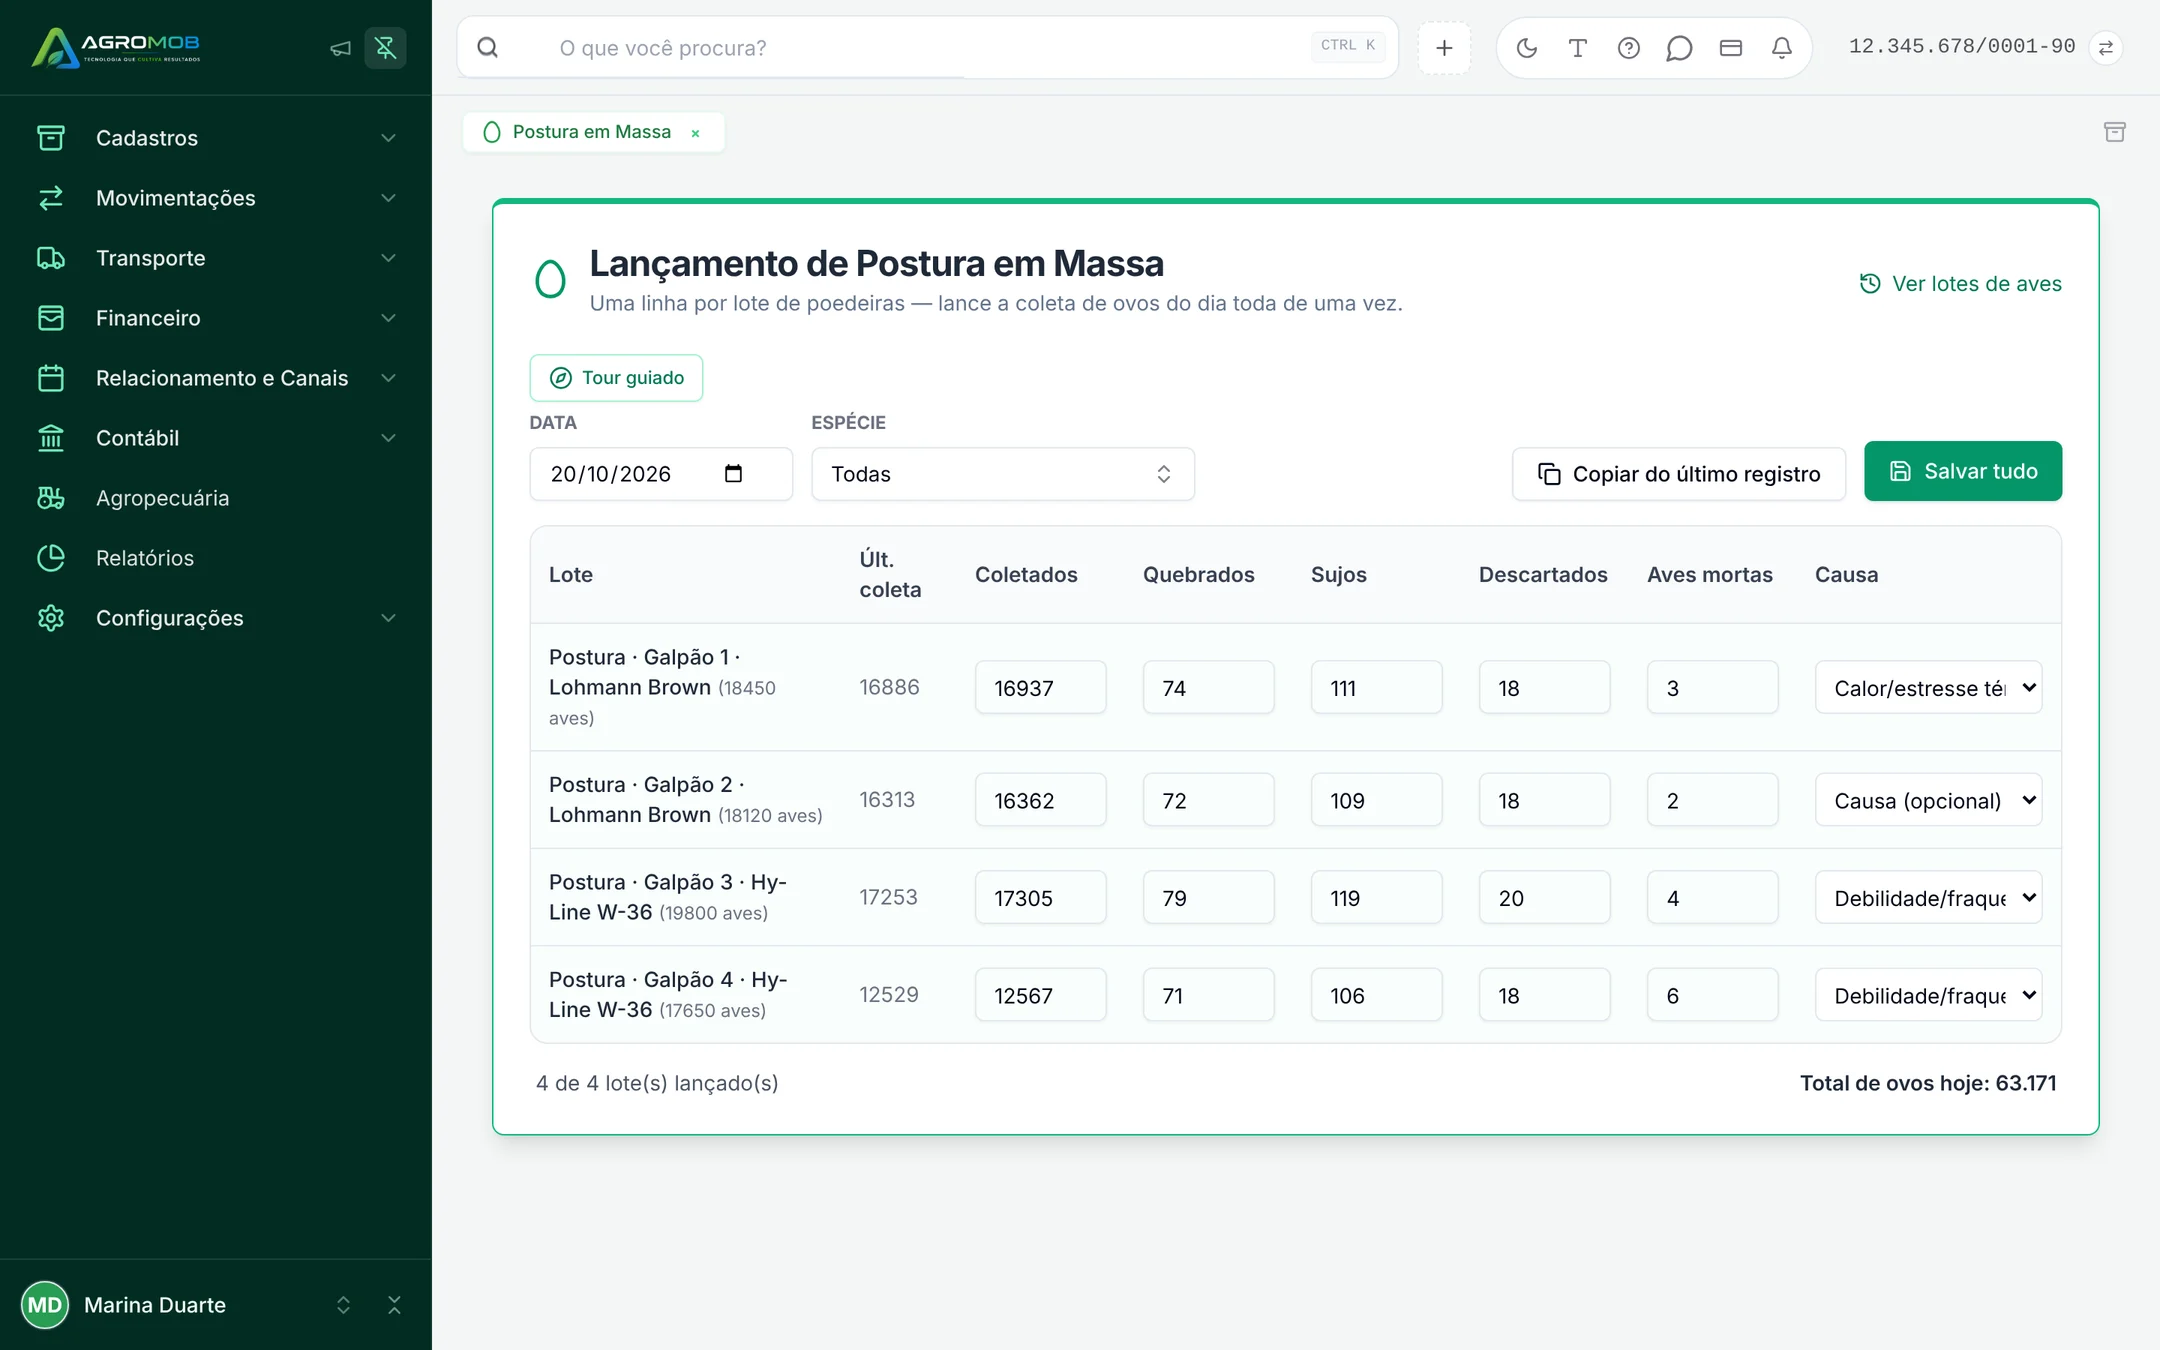
Task: Click the search box O que você procura?
Action: tap(927, 48)
